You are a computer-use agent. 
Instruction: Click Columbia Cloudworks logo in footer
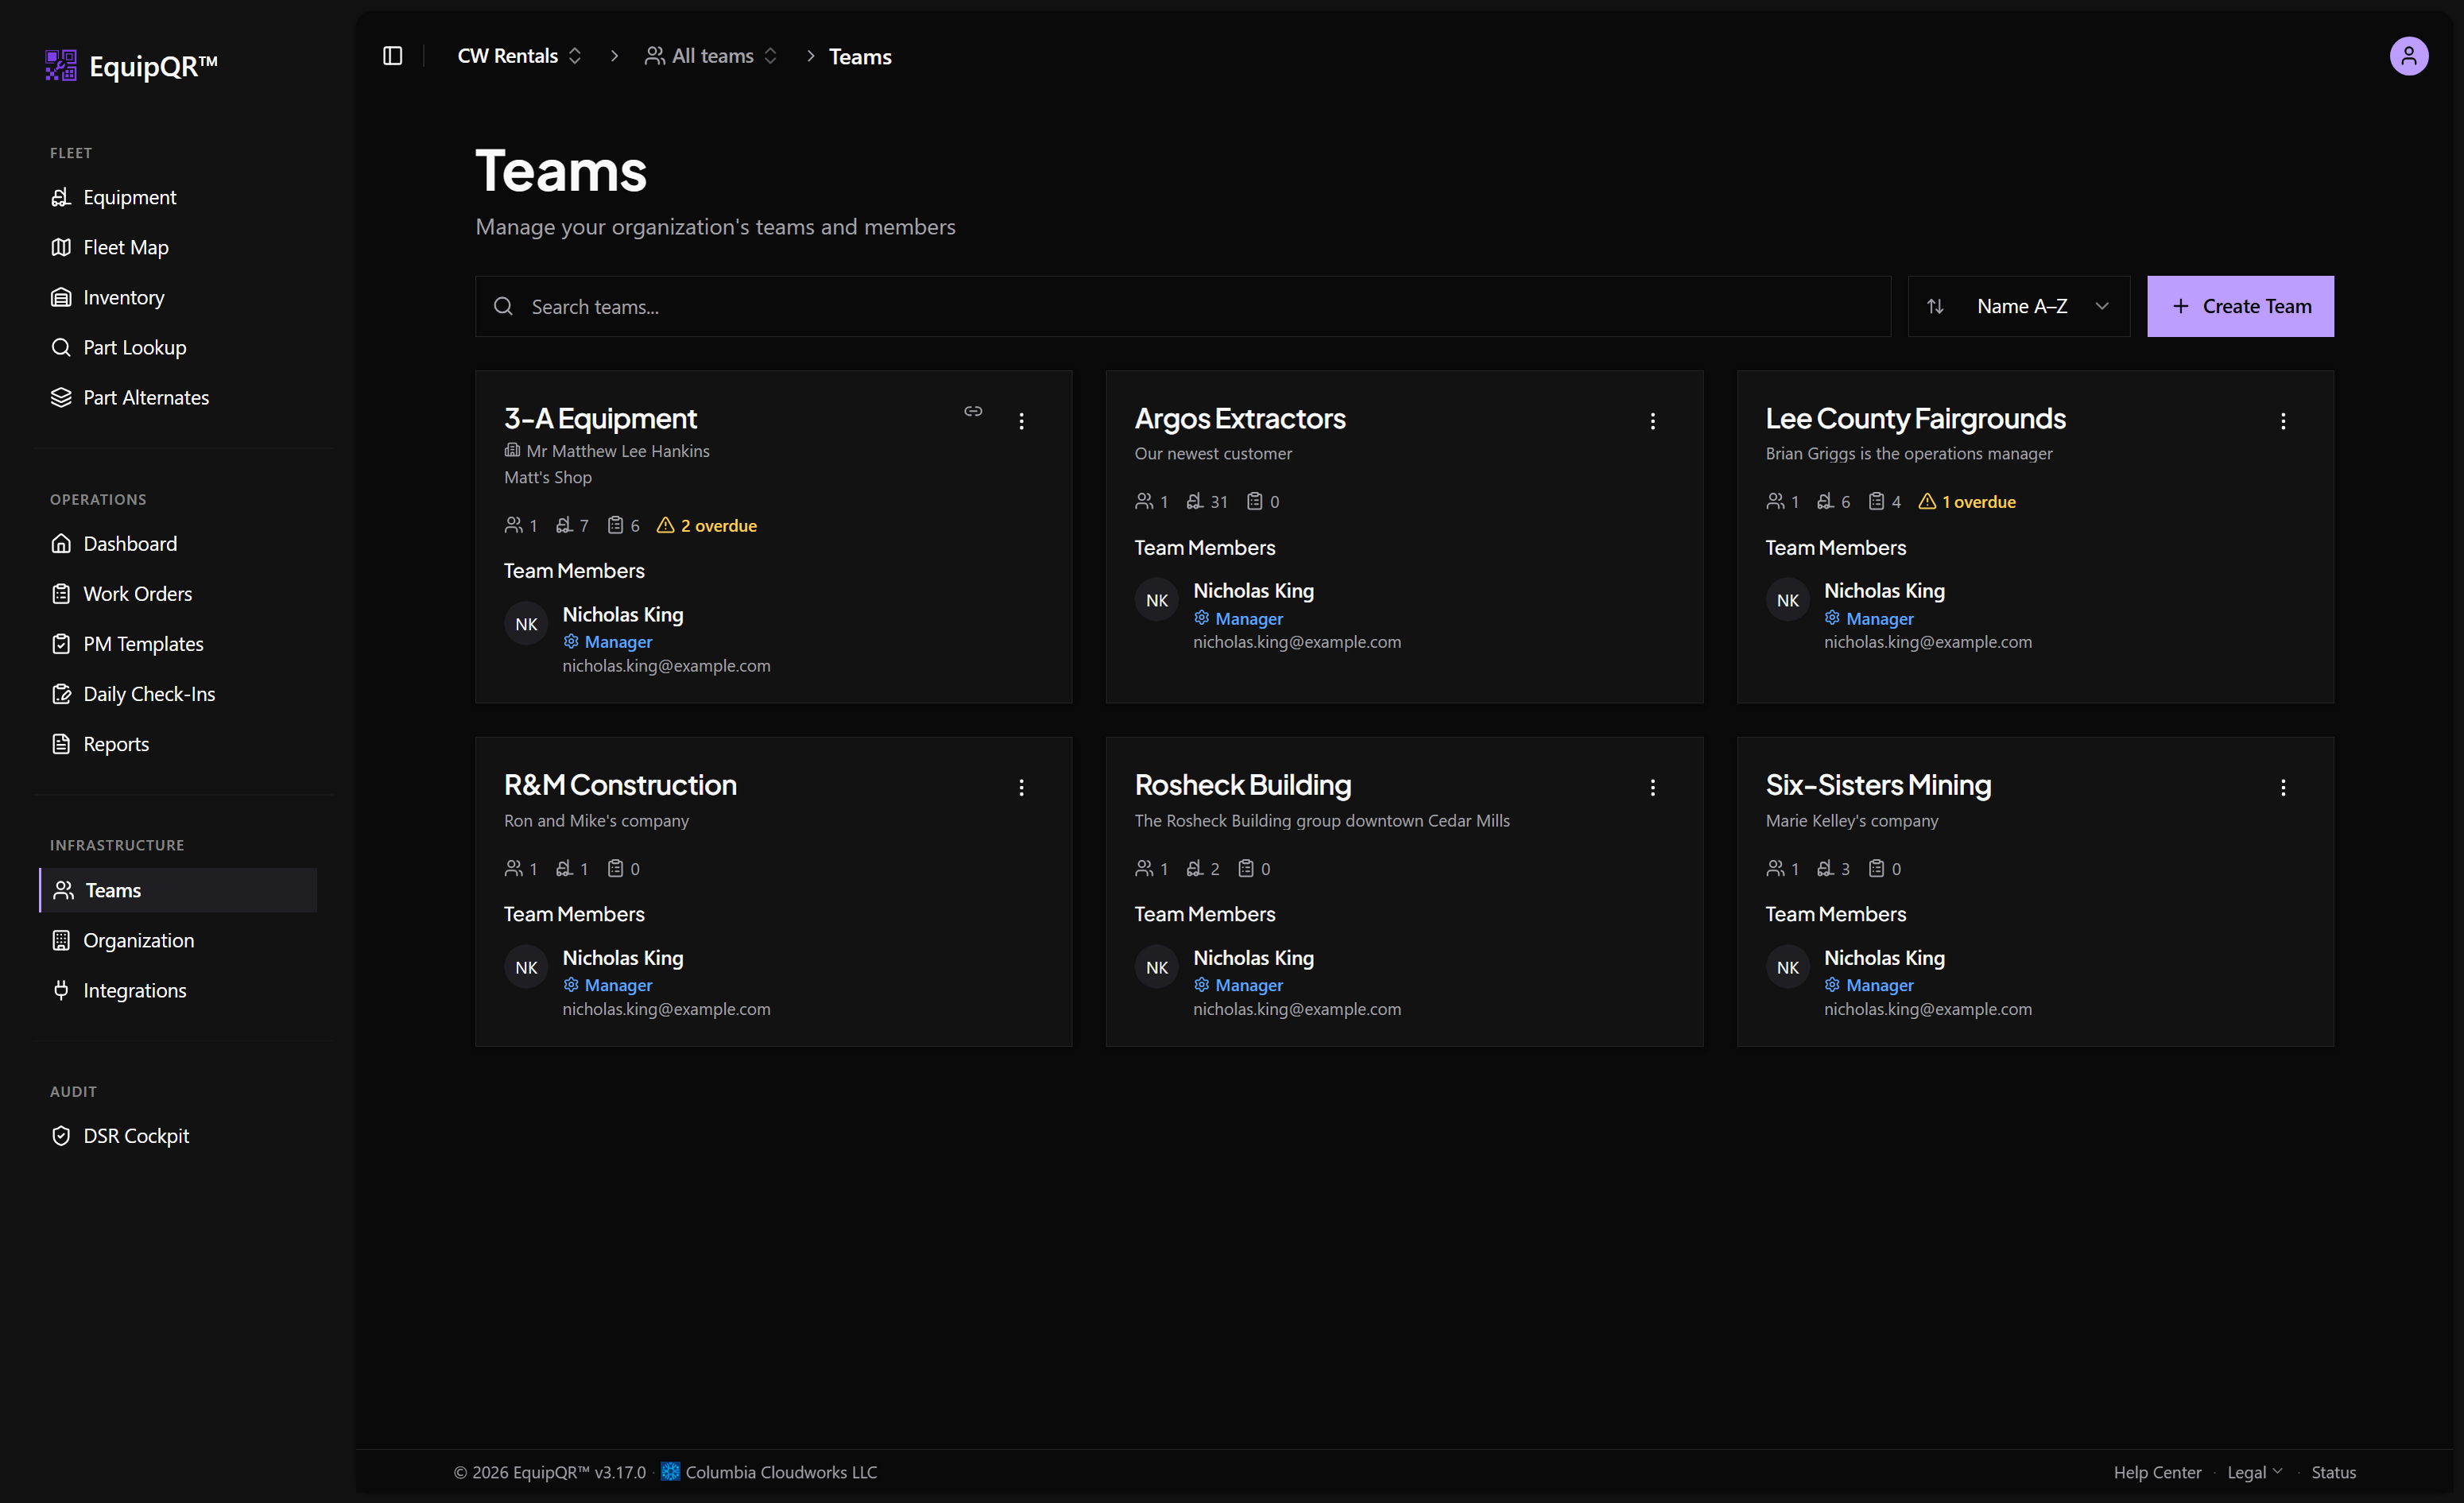click(670, 1471)
